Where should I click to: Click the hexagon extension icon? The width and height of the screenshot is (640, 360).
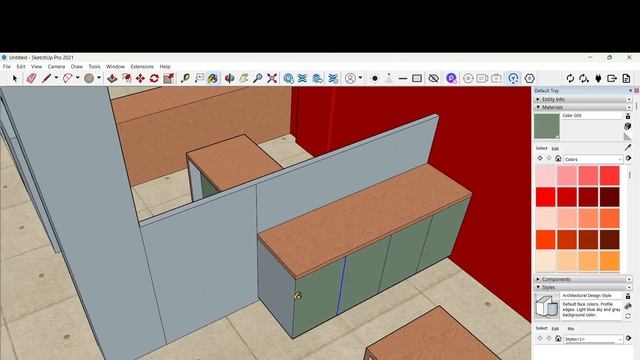coord(529,78)
